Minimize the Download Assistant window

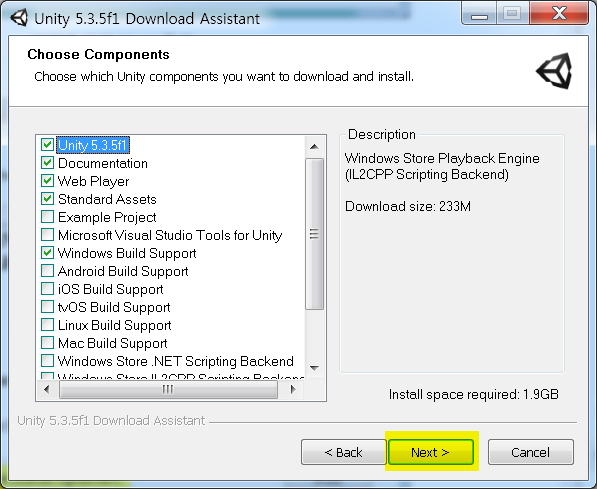[x=479, y=14]
